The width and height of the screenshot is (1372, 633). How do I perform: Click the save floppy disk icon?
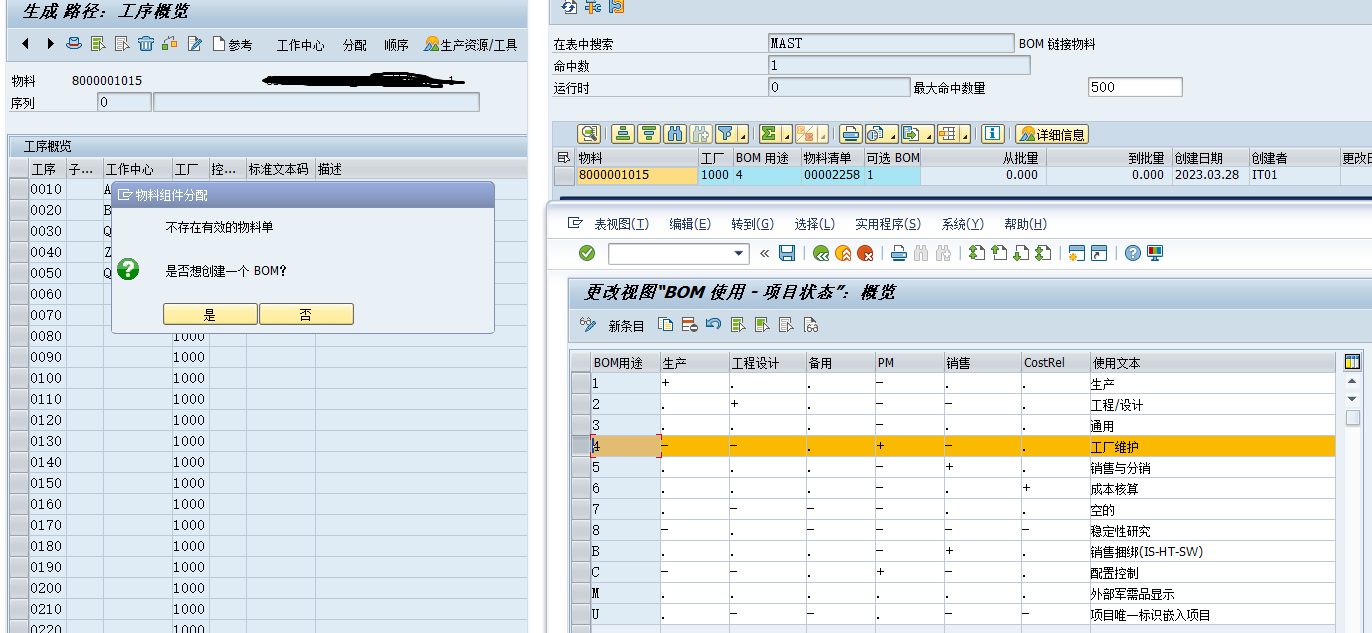pyautogui.click(x=787, y=253)
